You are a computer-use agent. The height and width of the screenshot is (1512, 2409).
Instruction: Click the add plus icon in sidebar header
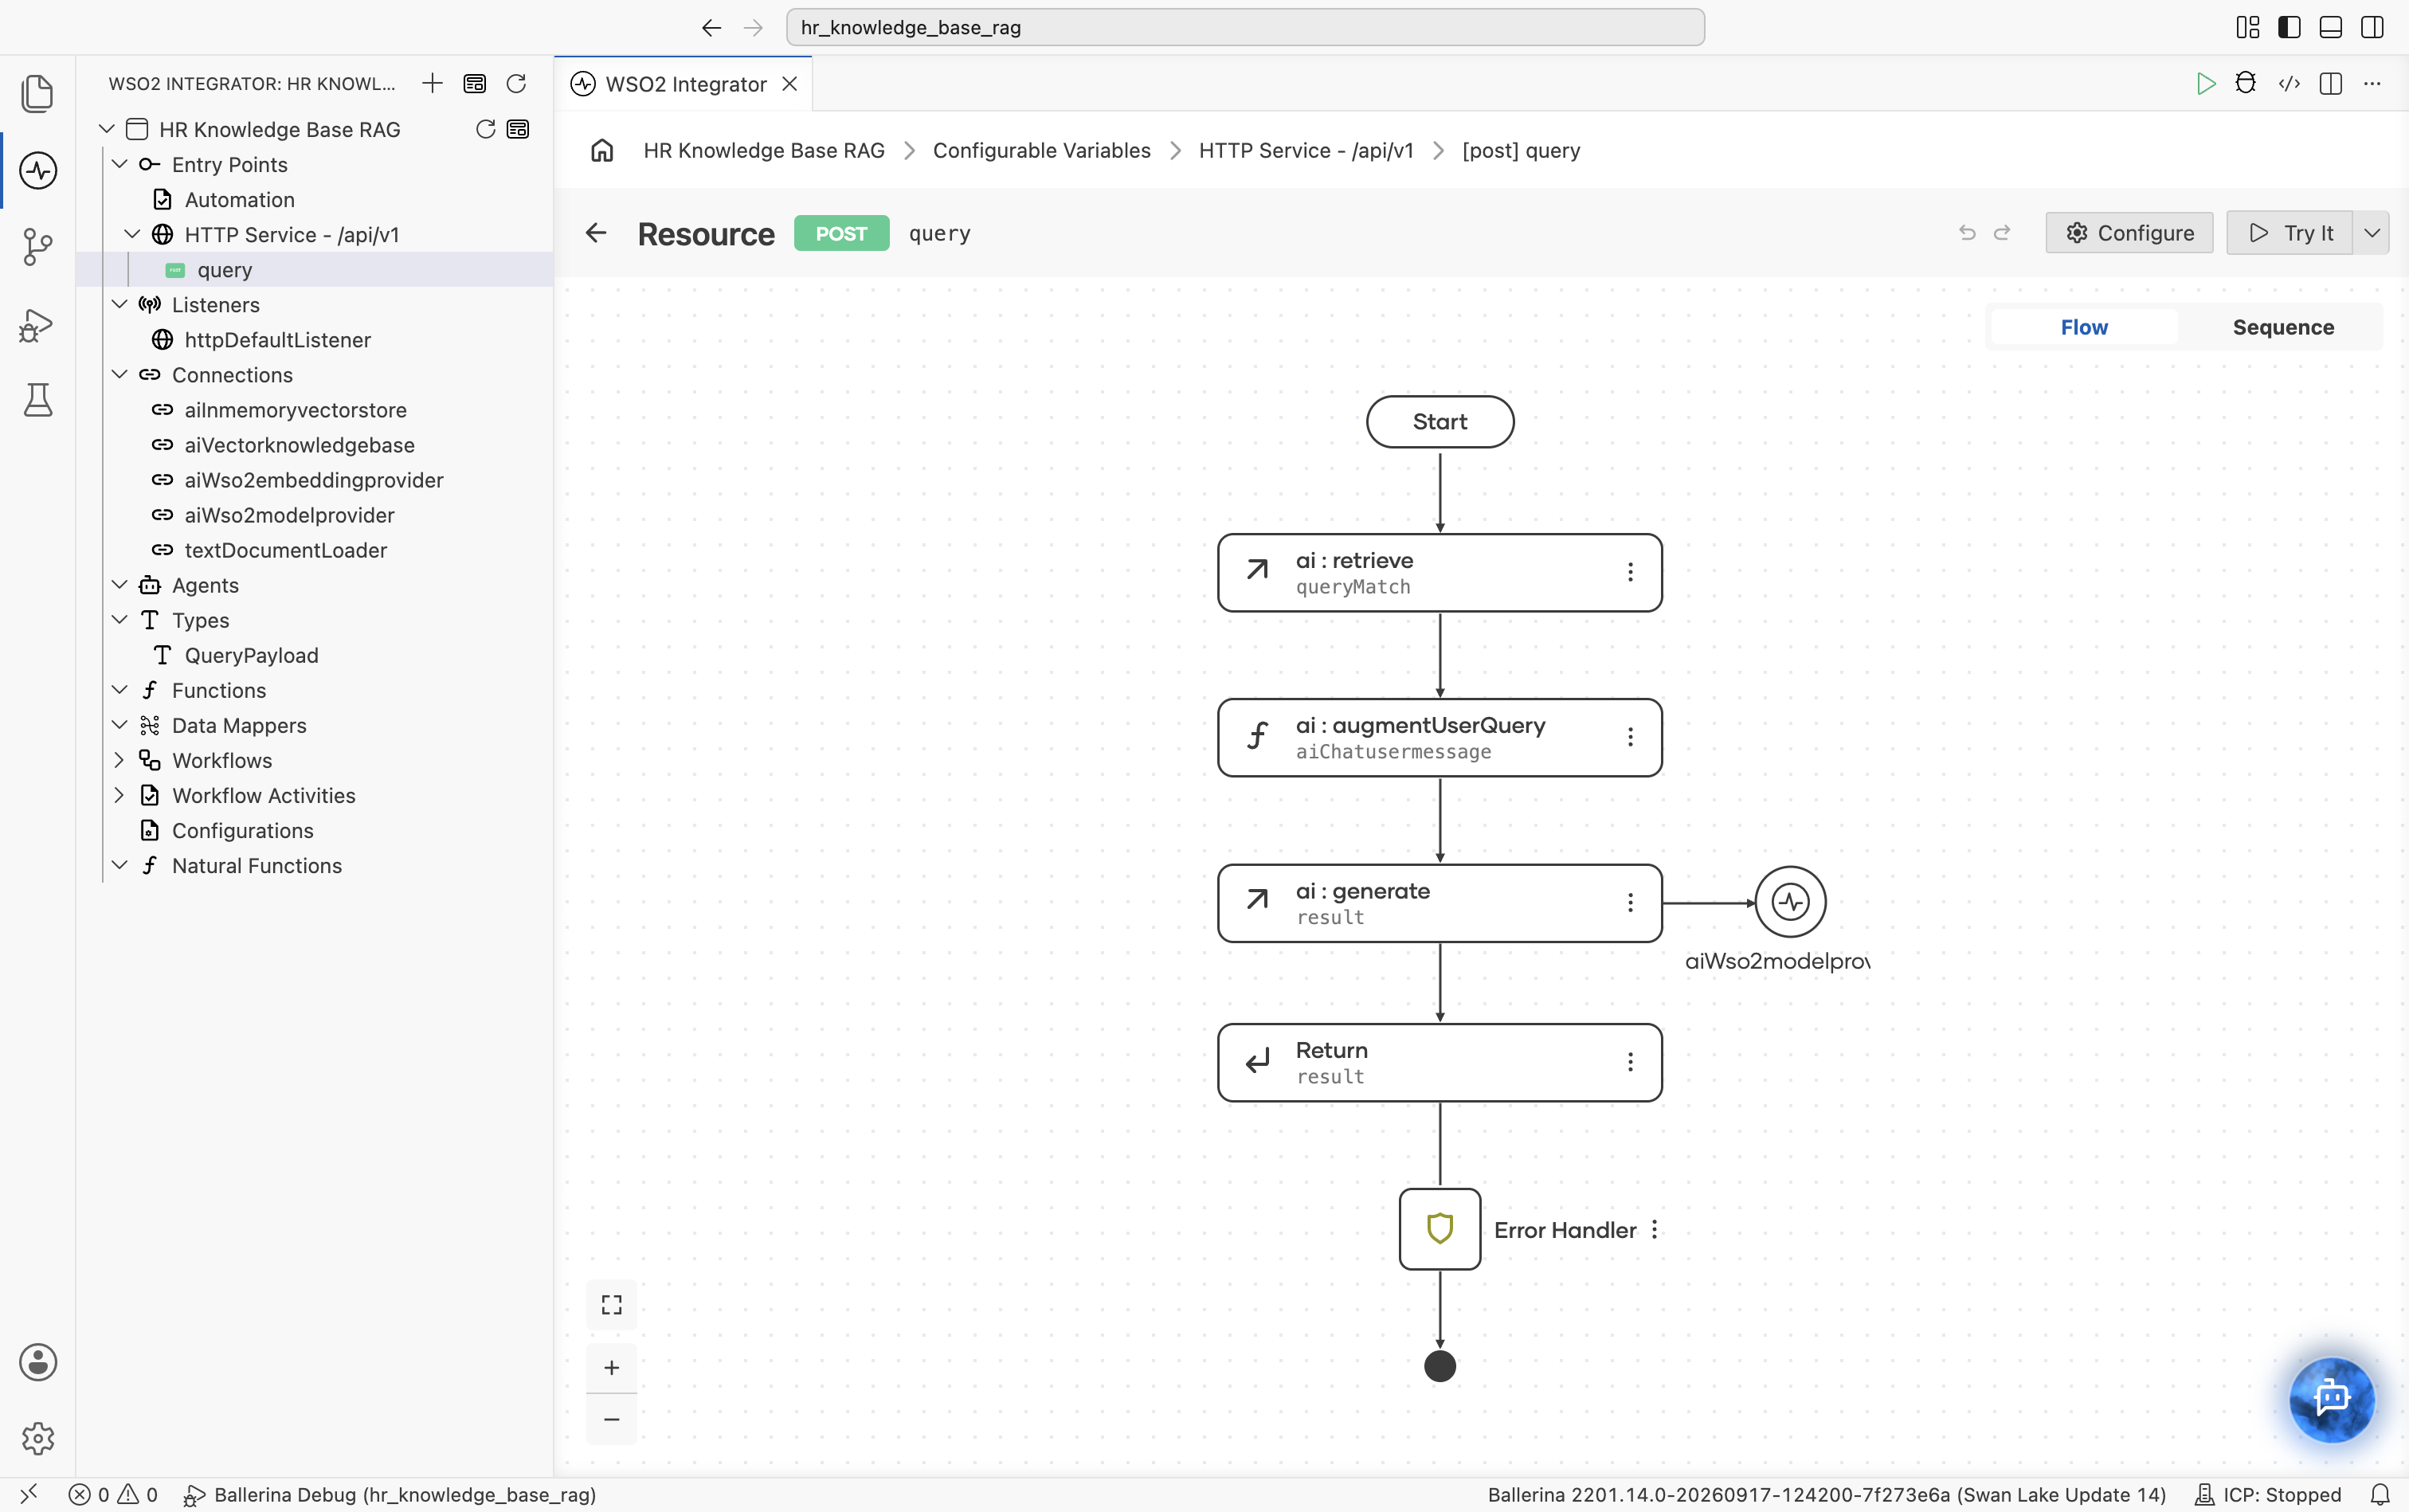[x=432, y=83]
